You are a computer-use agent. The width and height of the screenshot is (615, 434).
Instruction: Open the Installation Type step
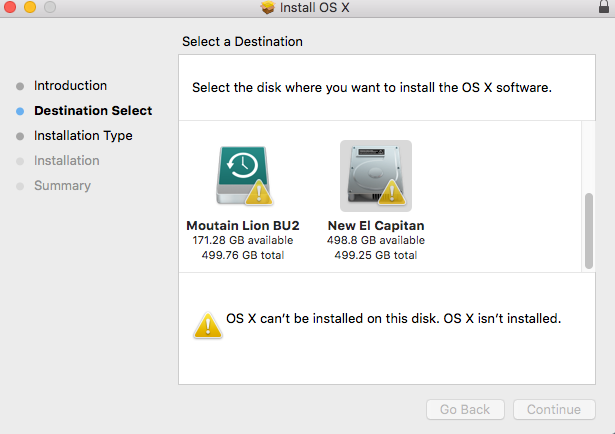(x=83, y=136)
